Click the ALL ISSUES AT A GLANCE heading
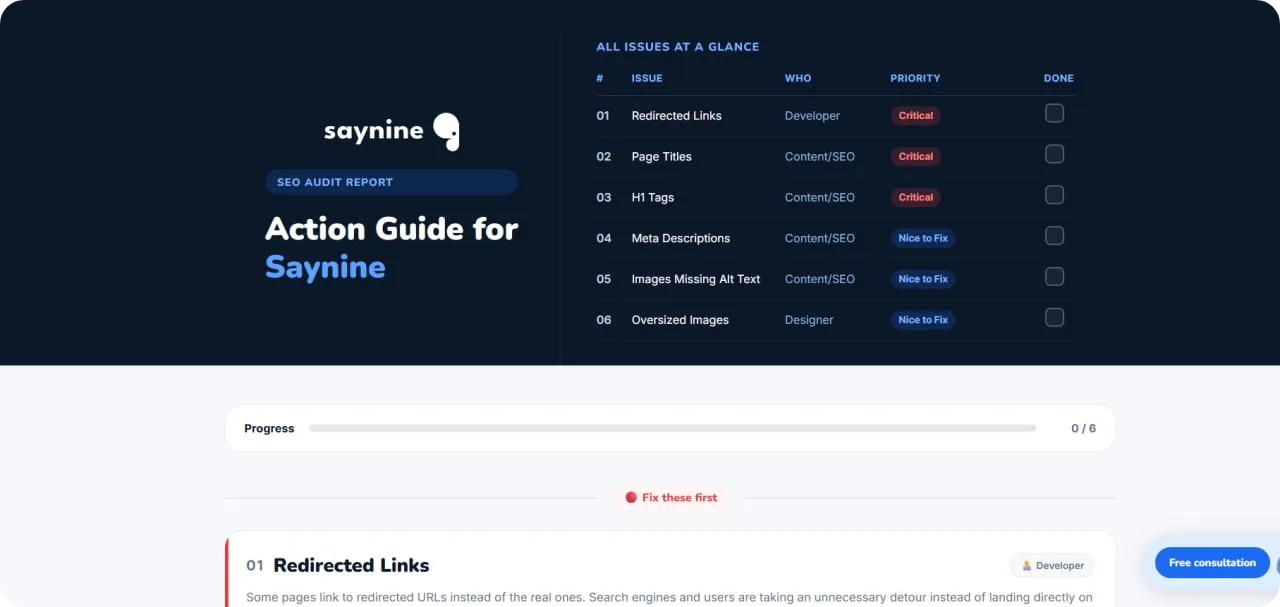The width and height of the screenshot is (1280, 607). click(x=678, y=47)
